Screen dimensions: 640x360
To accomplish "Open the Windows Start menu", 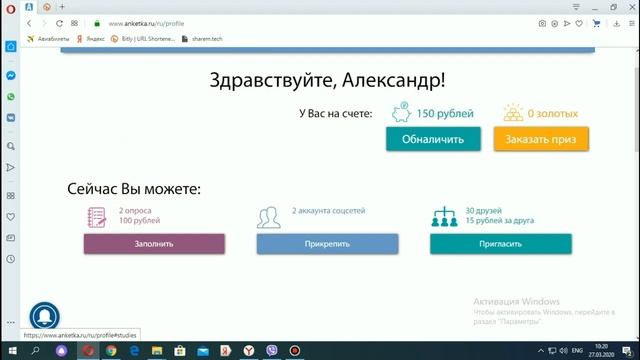I will 13,351.
